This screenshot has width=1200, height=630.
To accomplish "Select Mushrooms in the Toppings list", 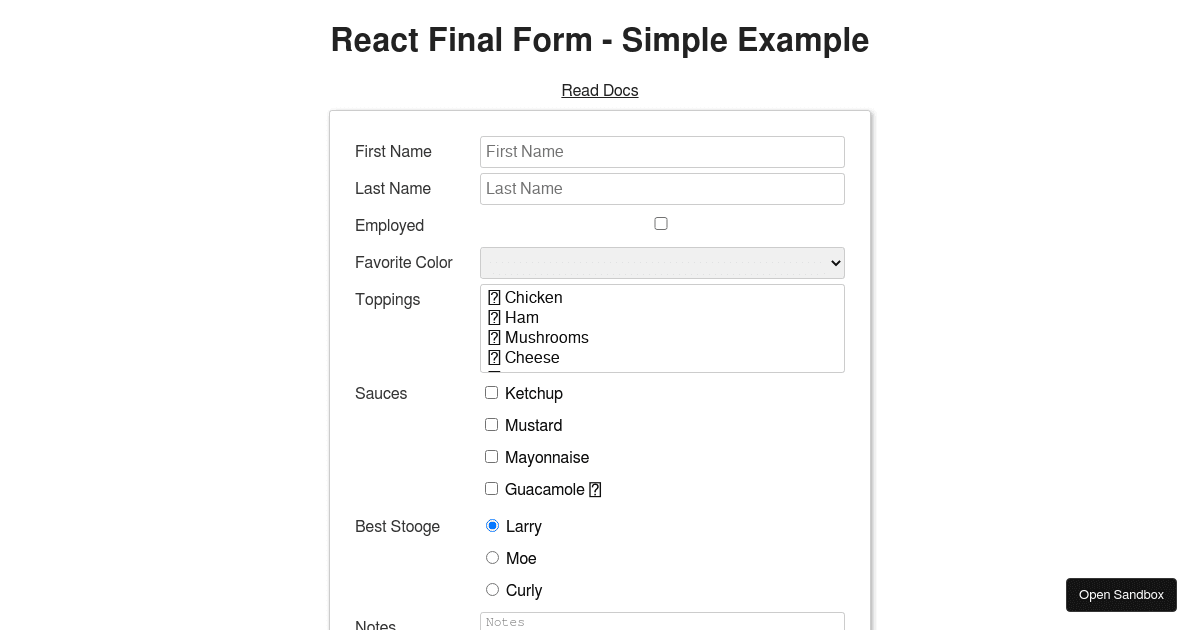I will click(546, 337).
